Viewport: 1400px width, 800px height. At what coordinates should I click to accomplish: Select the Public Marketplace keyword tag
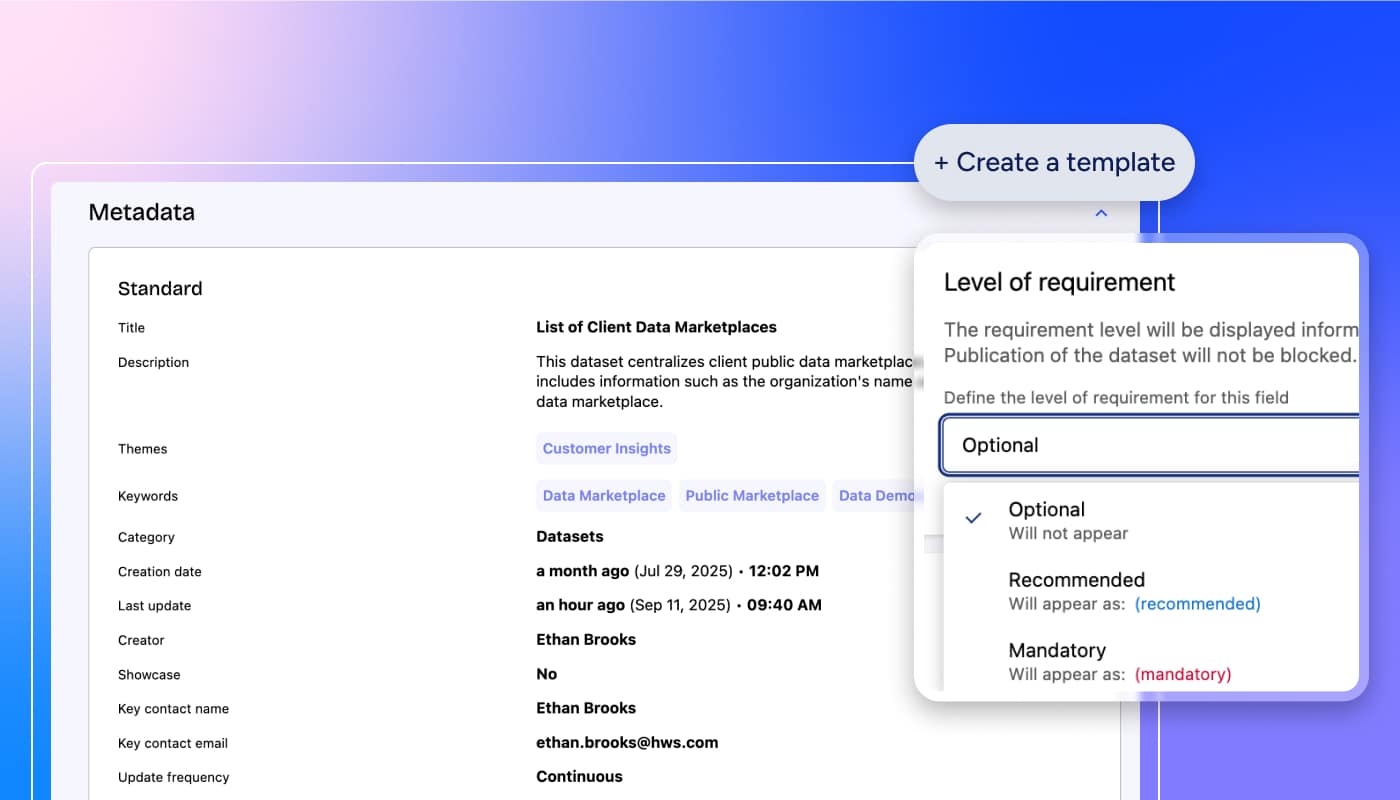pyautogui.click(x=752, y=496)
